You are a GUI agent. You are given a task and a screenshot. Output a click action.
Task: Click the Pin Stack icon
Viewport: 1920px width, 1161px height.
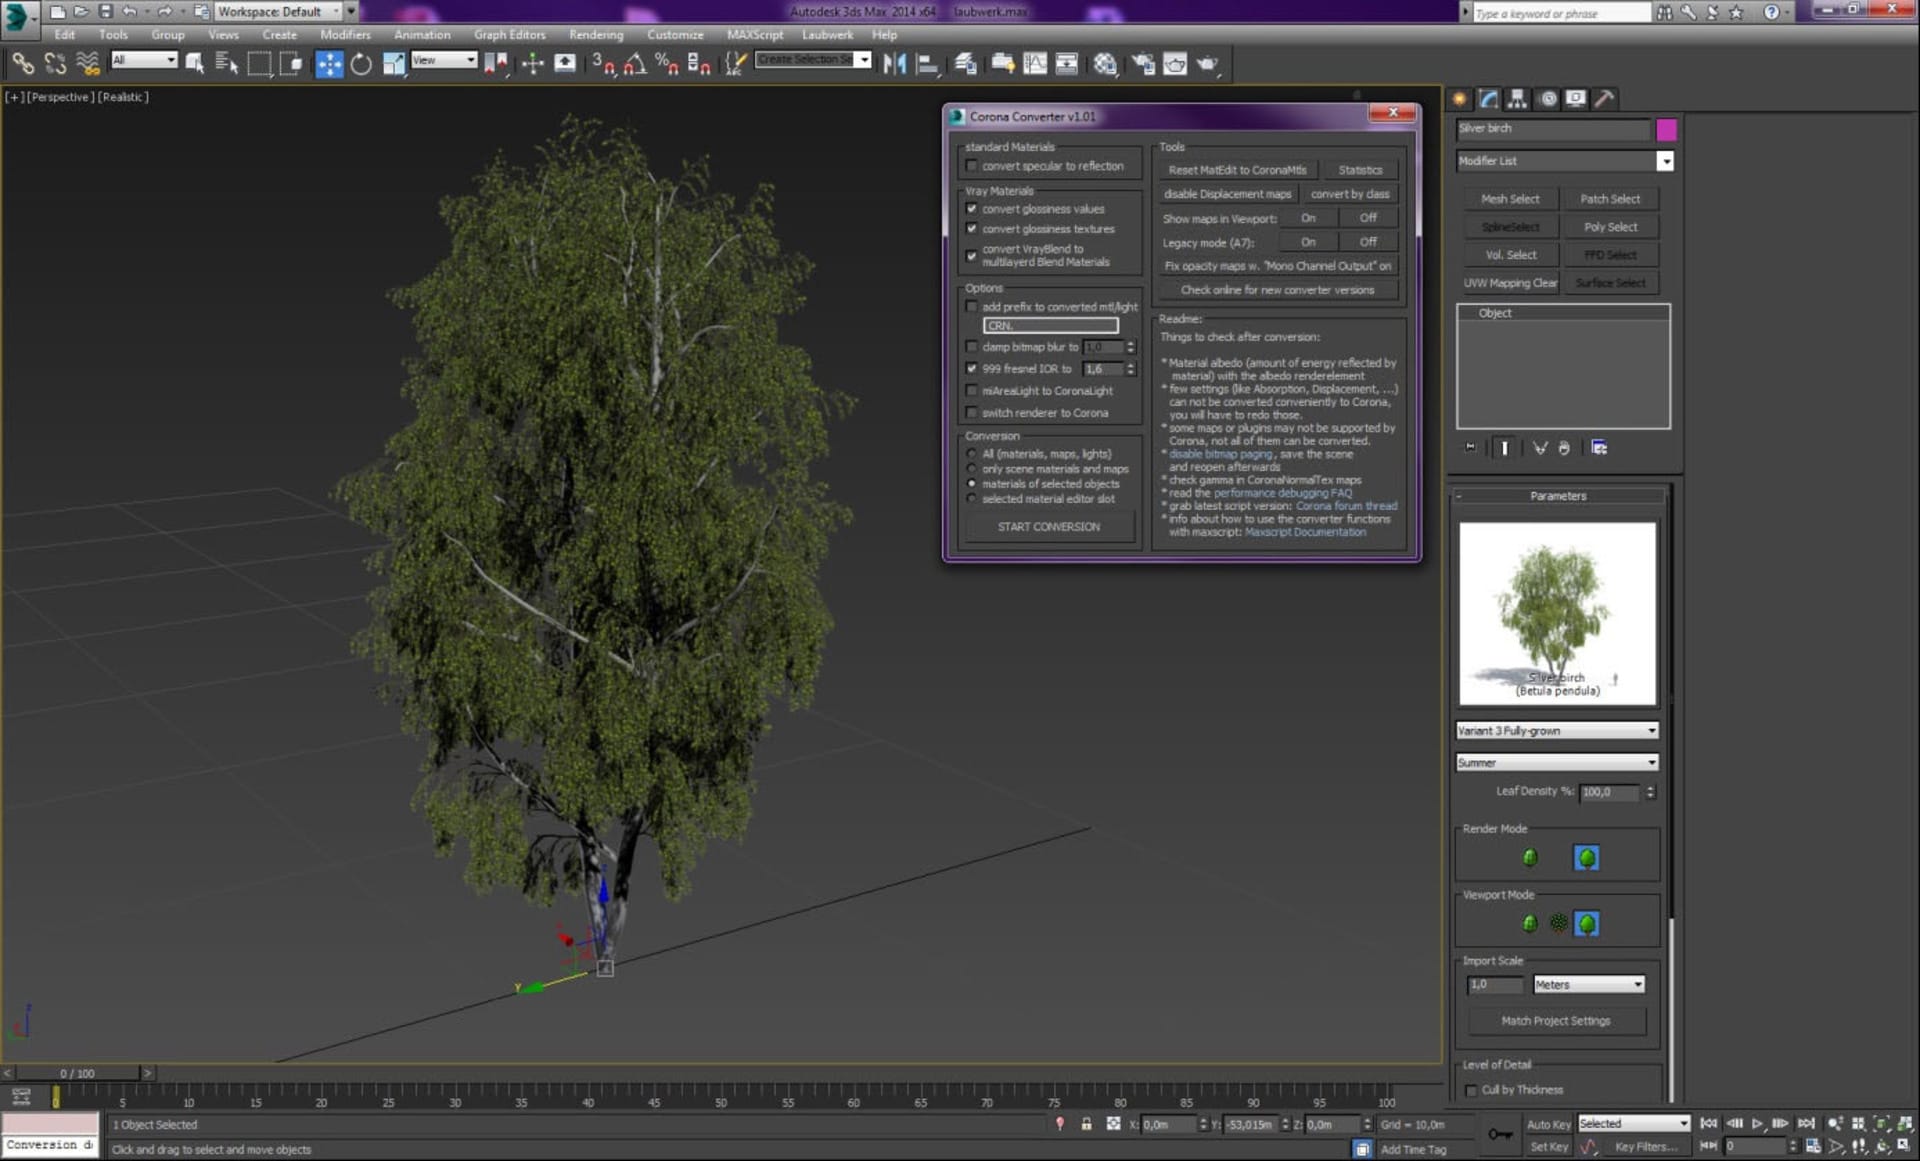pos(1470,448)
